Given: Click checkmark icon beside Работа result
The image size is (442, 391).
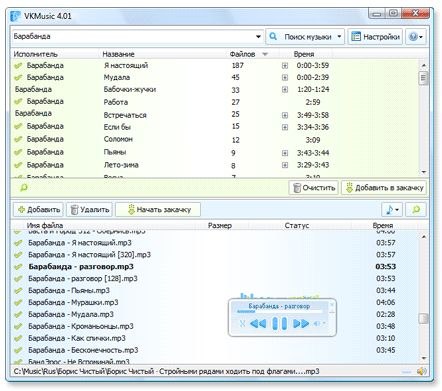Looking at the screenshot, I should [x=18, y=101].
